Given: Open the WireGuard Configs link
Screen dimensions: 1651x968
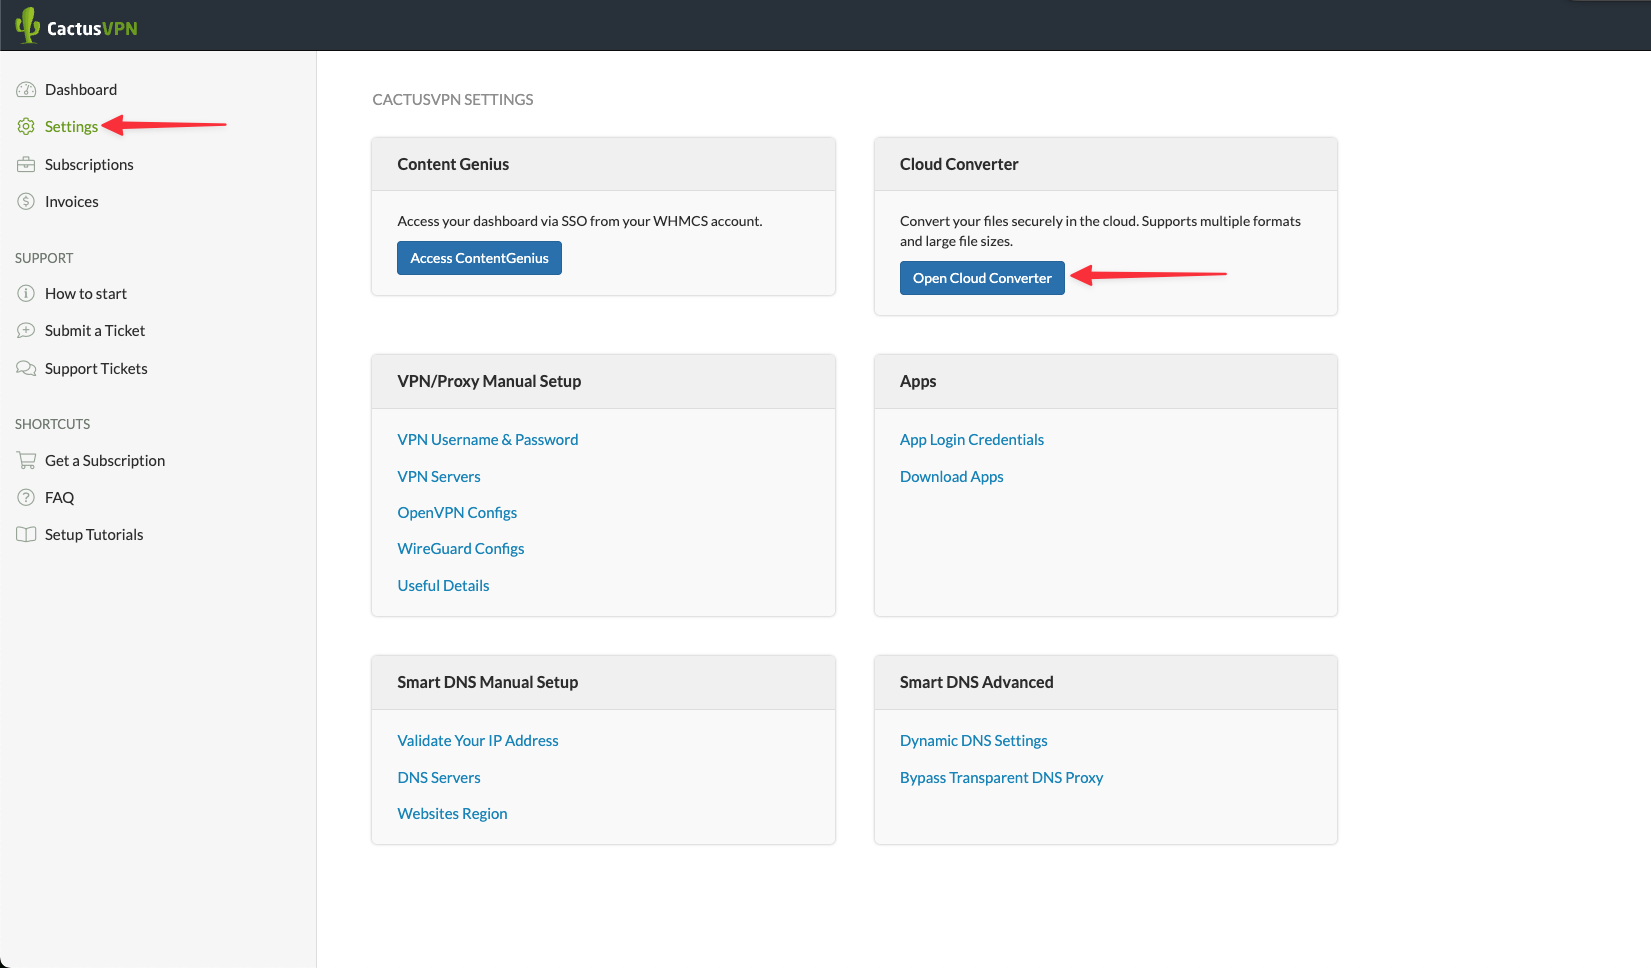Looking at the screenshot, I should click(x=460, y=549).
